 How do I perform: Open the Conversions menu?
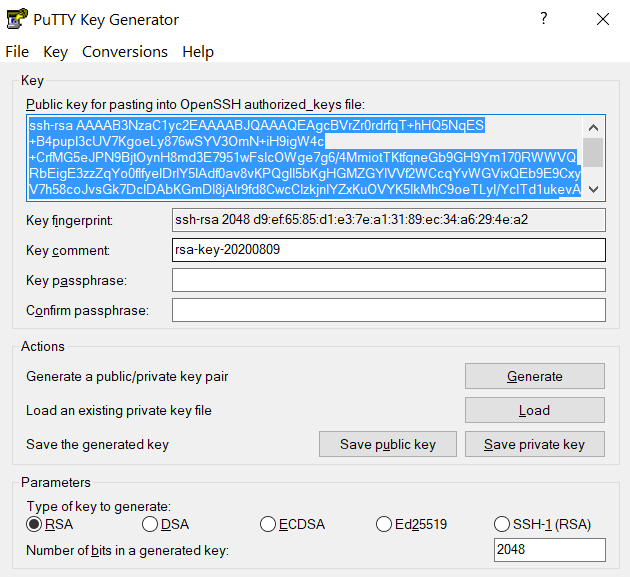pos(125,52)
